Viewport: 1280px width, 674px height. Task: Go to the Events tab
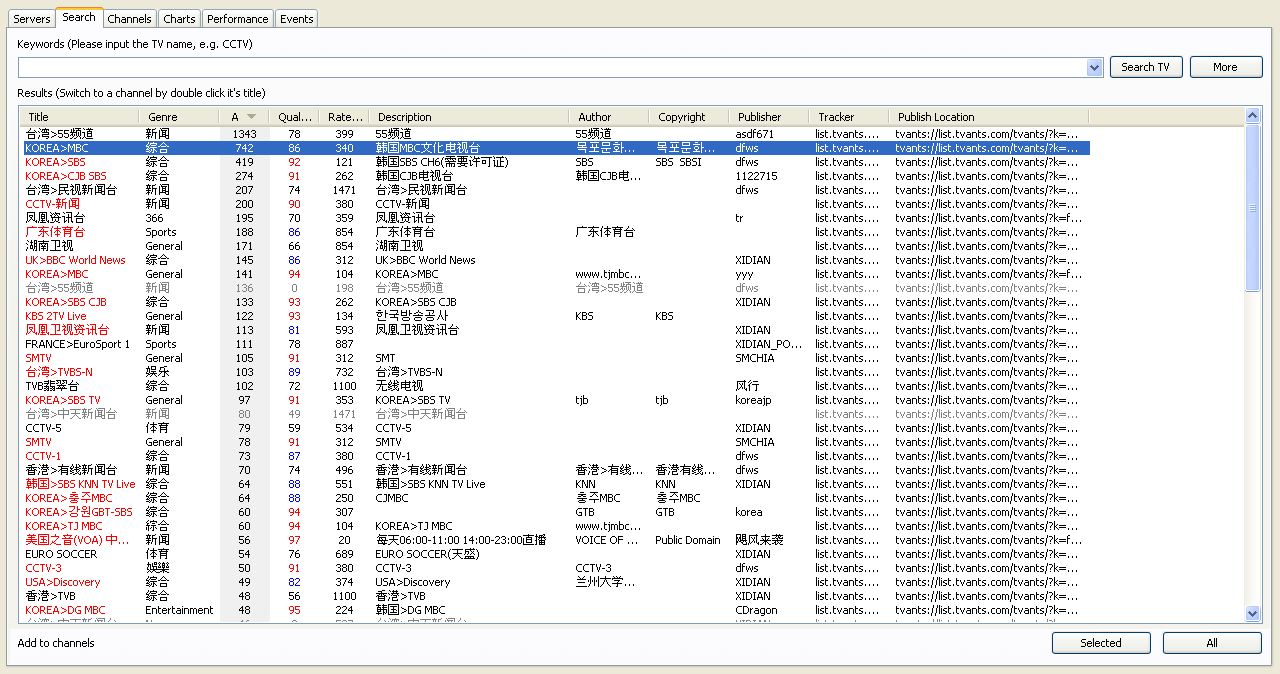(297, 19)
